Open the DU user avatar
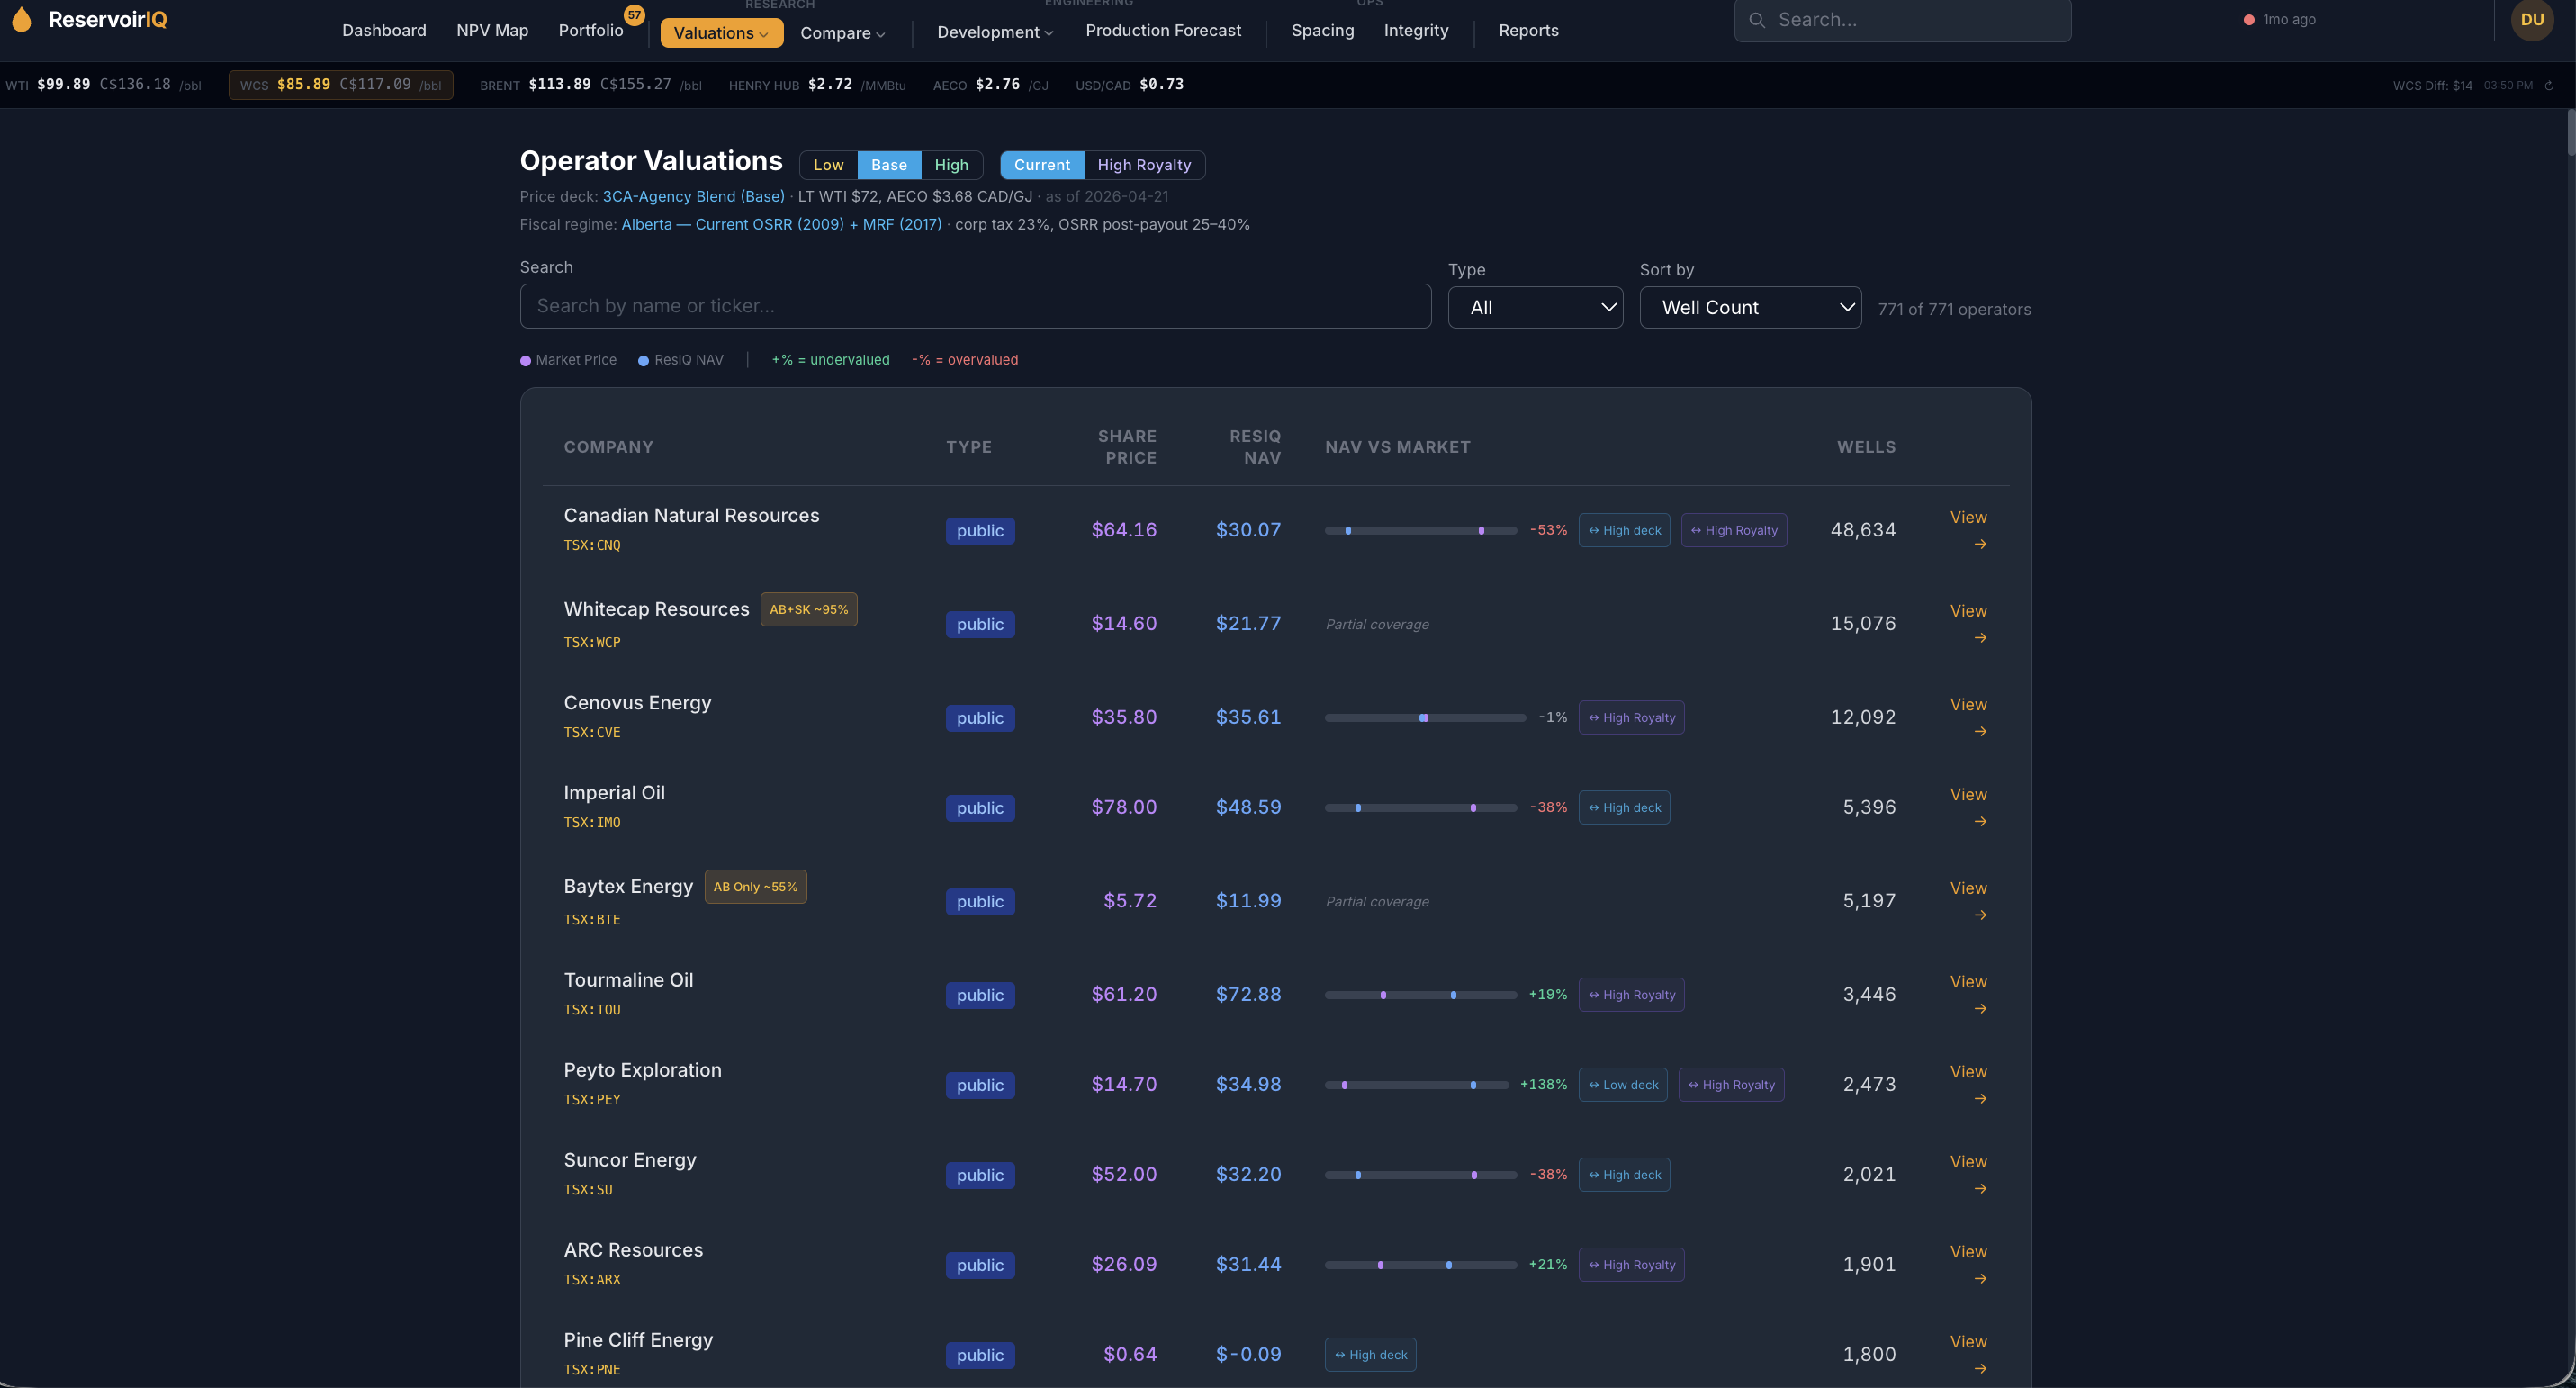Screen dimensions: 2576x1388 click(2531, 20)
